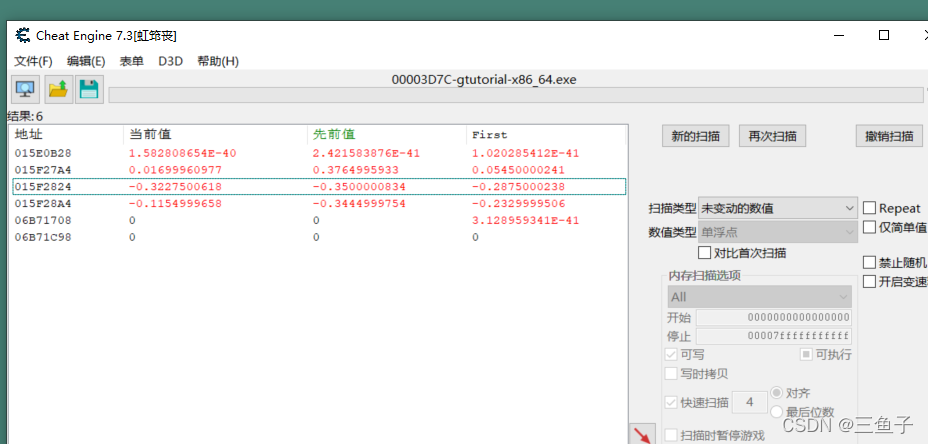Select the address row 015F27A4
The width and height of the screenshot is (928, 444).
pyautogui.click(x=318, y=170)
